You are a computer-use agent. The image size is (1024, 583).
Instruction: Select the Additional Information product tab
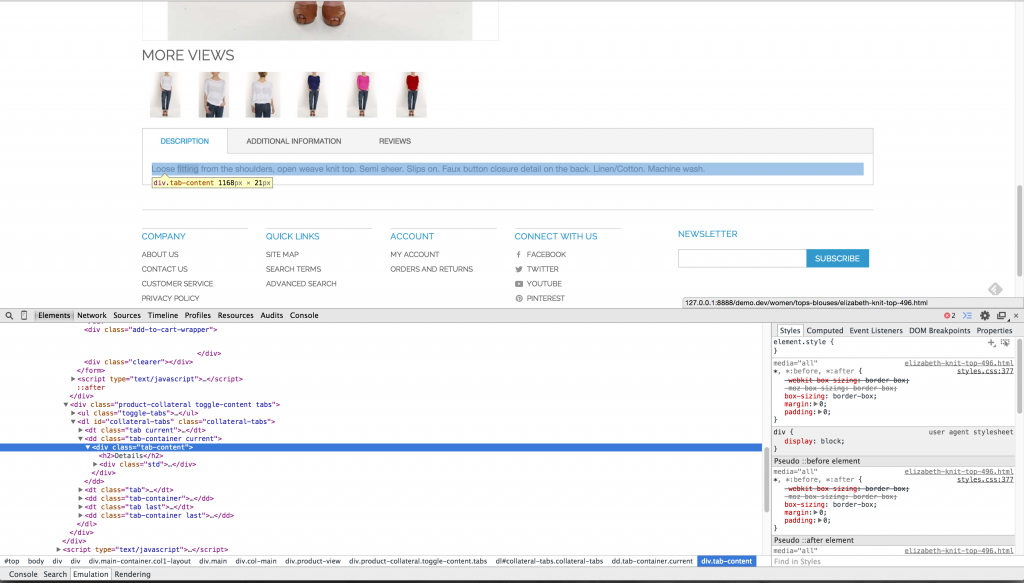pyautogui.click(x=294, y=141)
